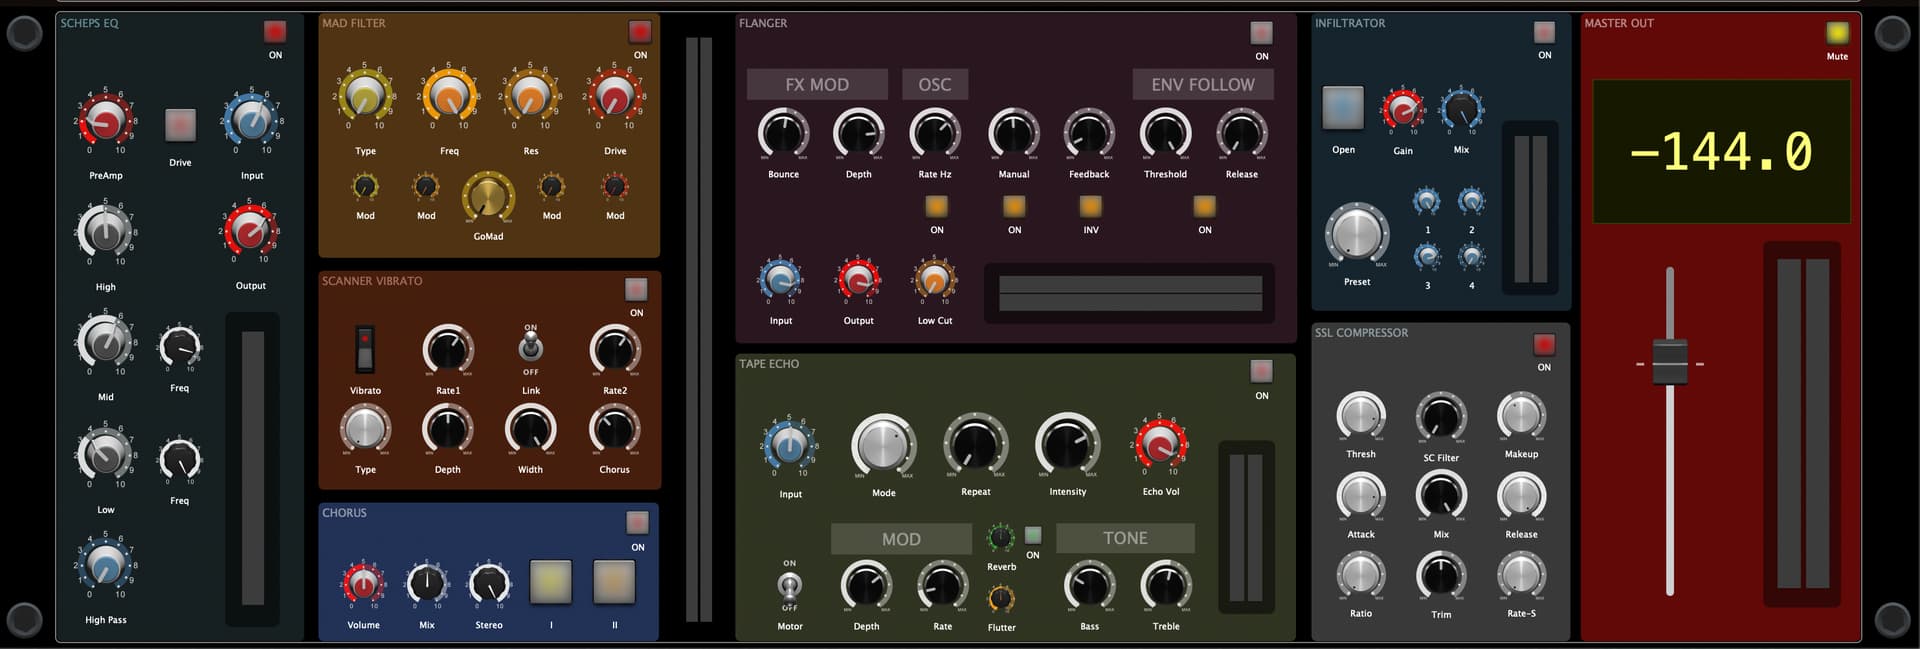Click the Flanger Bounce knob

783,133
